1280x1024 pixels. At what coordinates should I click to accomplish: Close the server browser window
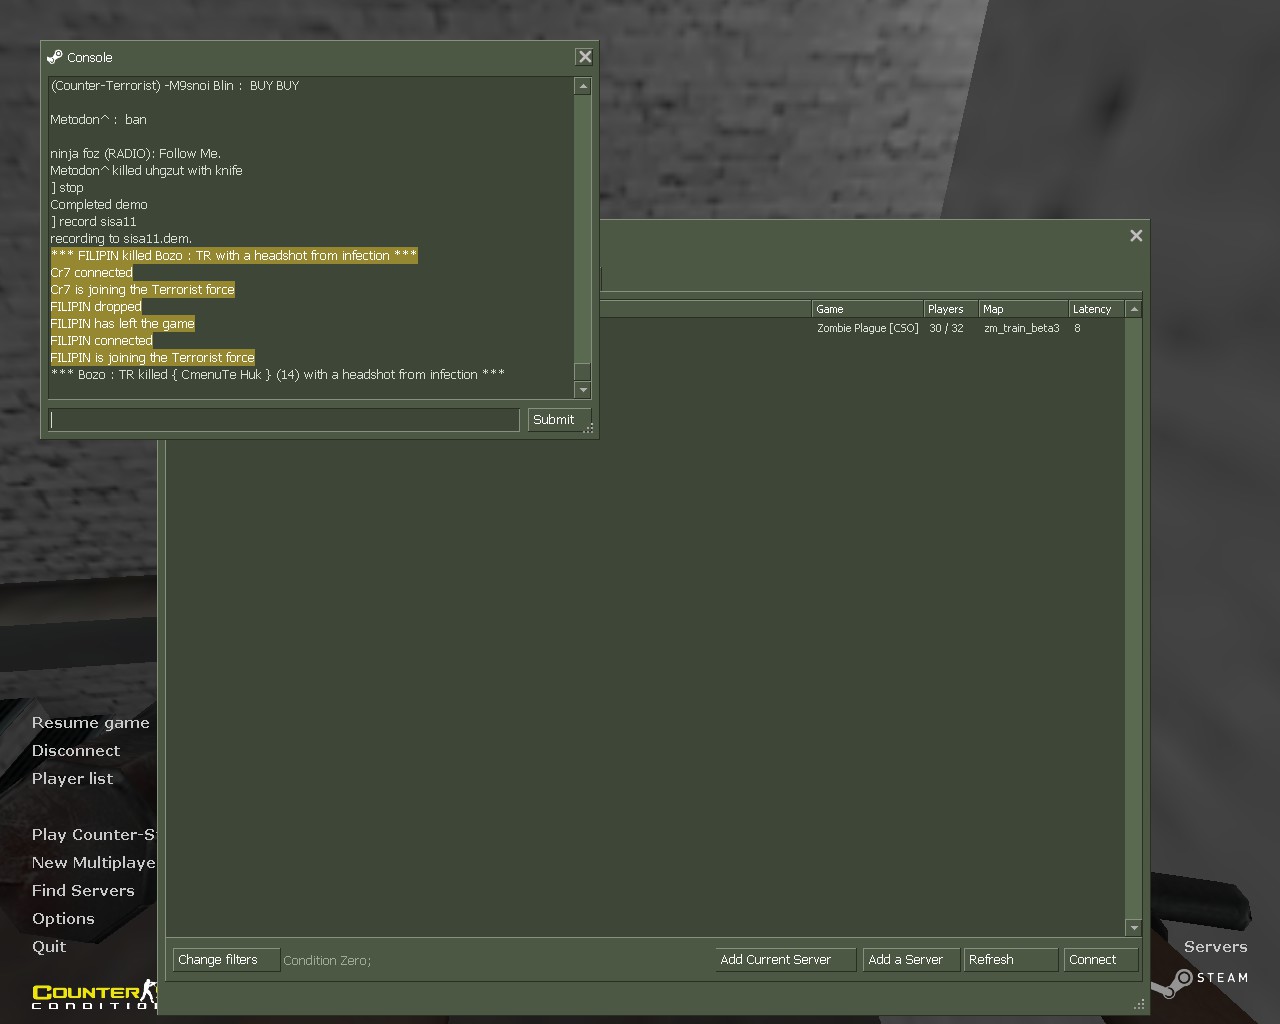(x=1136, y=236)
